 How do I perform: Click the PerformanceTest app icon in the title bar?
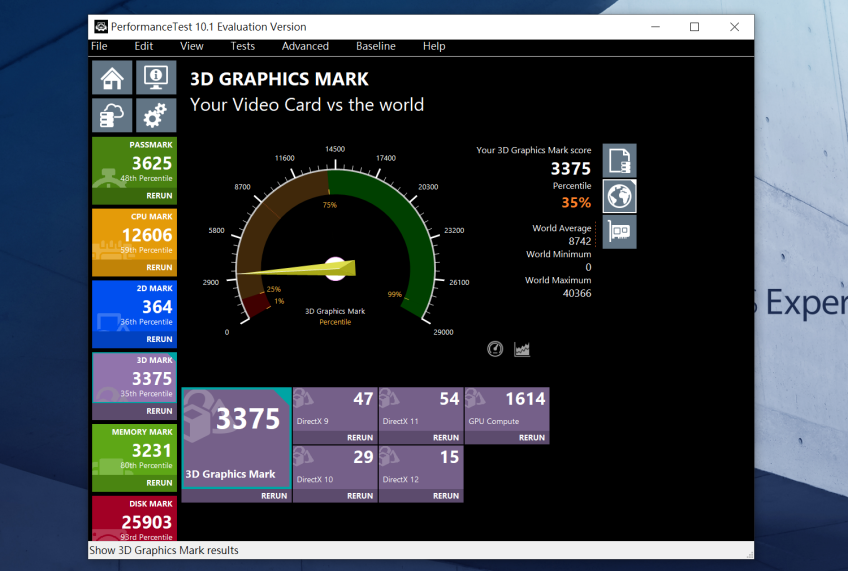[x=101, y=26]
